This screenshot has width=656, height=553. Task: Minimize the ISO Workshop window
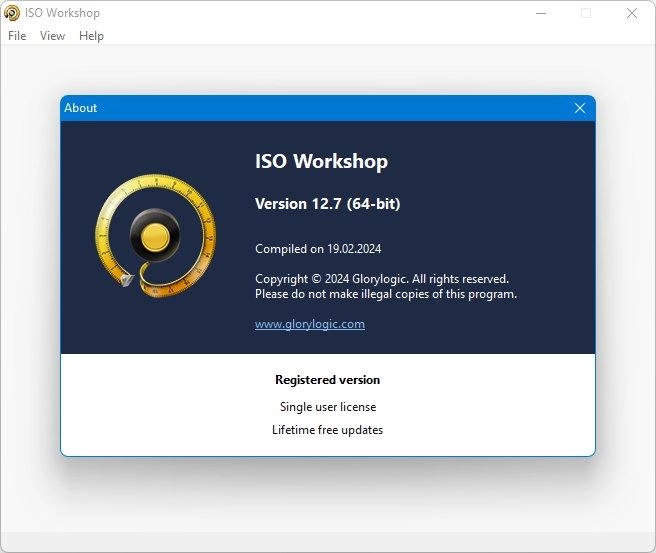point(541,13)
